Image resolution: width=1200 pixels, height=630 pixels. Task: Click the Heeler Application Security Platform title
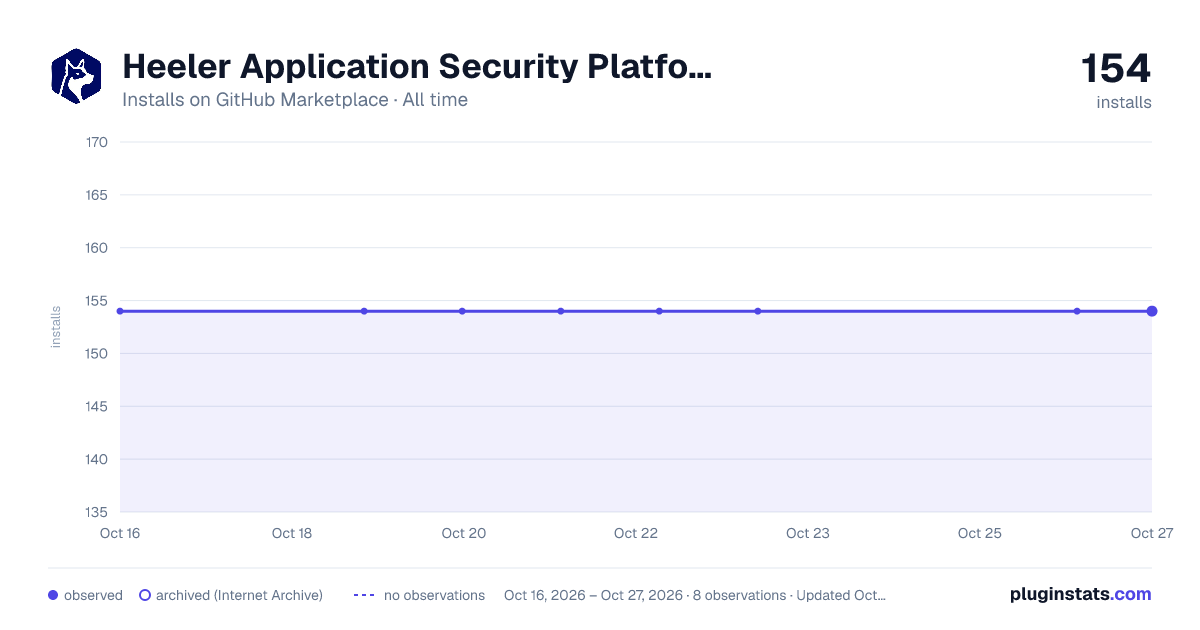pyautogui.click(x=417, y=67)
